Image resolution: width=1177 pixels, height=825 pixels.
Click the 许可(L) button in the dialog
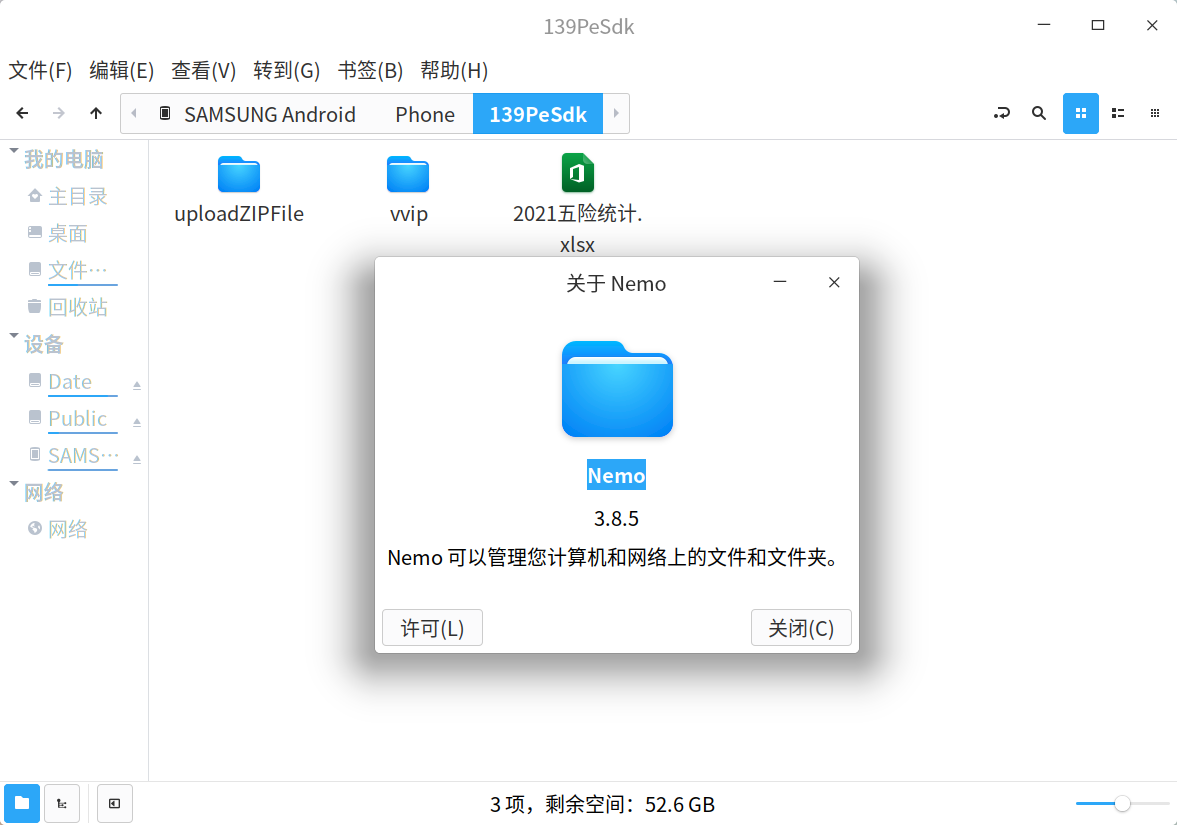pos(432,628)
